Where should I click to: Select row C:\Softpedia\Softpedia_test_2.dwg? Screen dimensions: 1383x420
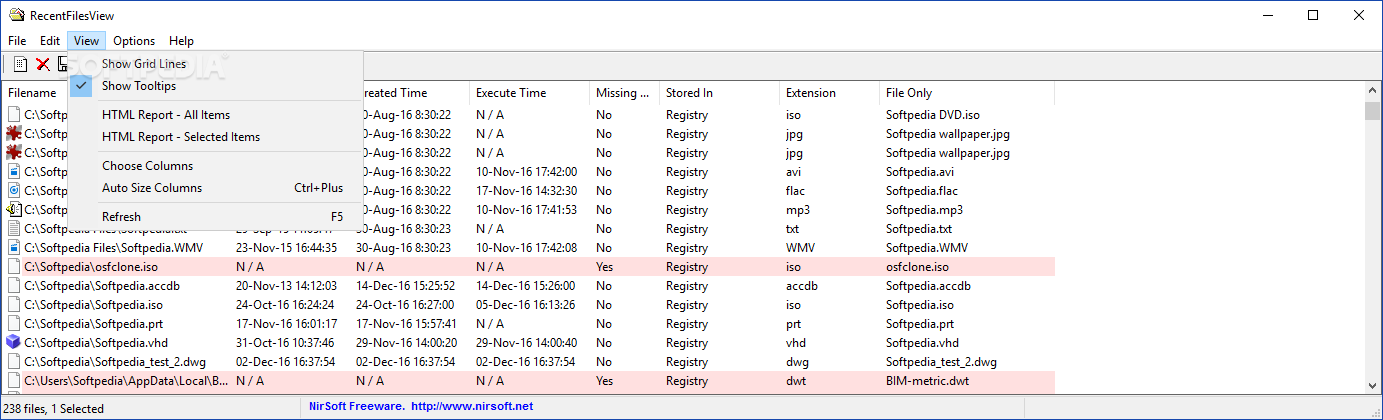(x=528, y=362)
